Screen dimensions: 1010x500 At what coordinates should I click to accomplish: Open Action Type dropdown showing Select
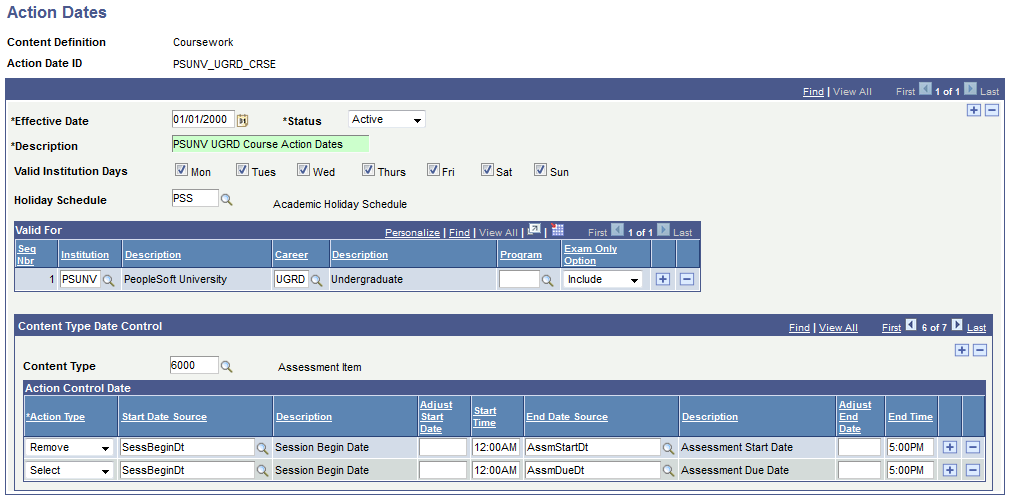tap(70, 470)
